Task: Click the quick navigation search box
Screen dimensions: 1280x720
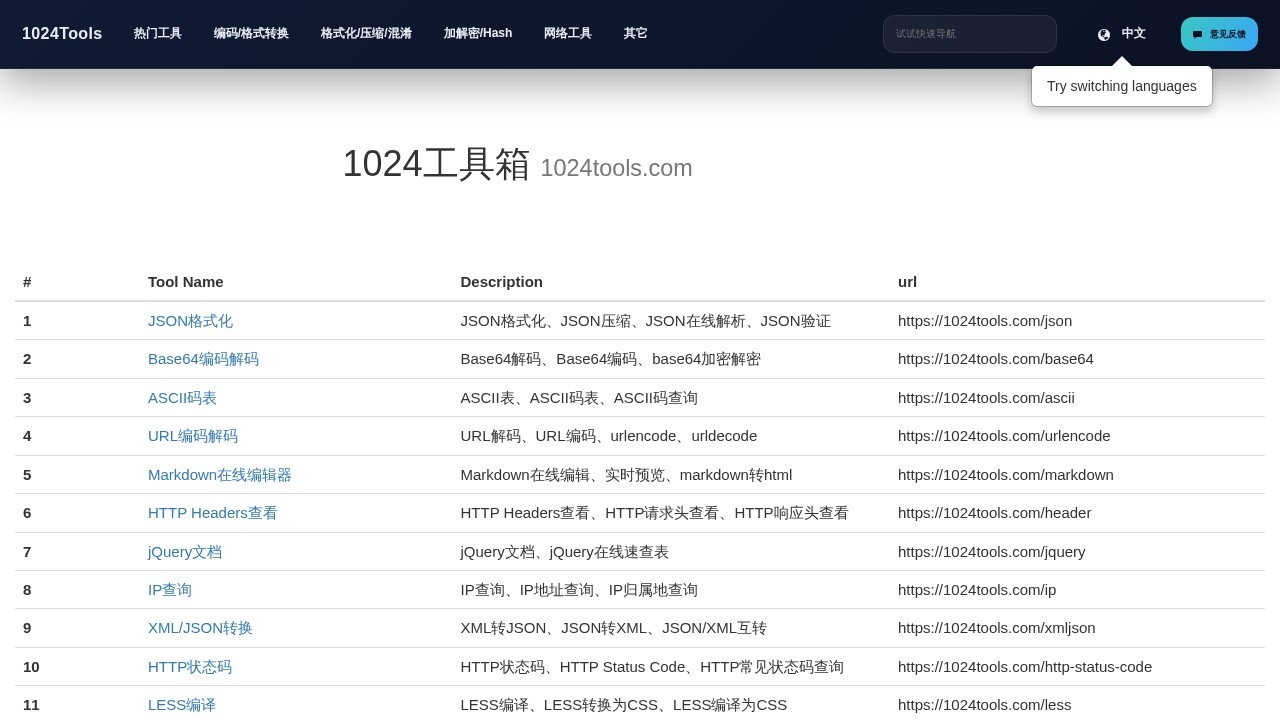Action: point(969,34)
